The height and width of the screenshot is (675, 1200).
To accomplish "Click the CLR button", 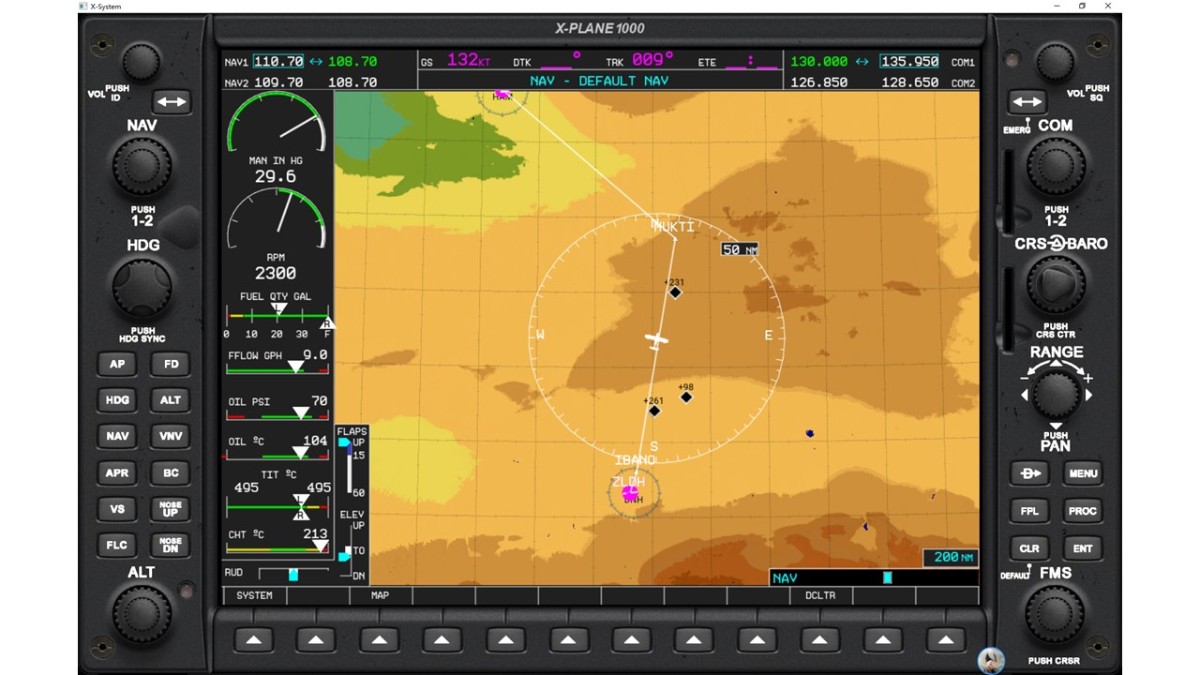I will pyautogui.click(x=1029, y=548).
